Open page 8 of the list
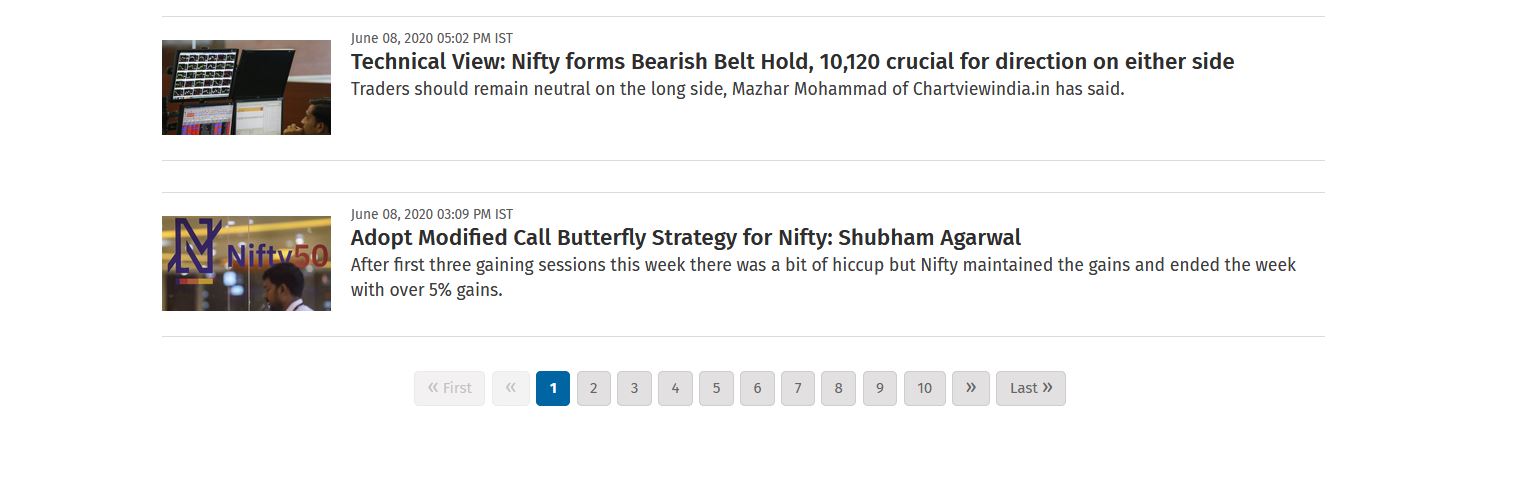 click(838, 388)
